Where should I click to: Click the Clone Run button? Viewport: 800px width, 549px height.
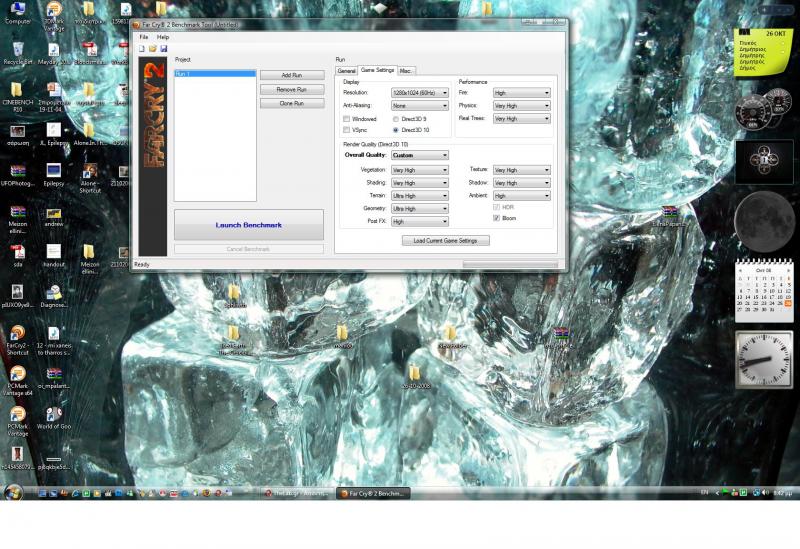point(292,104)
